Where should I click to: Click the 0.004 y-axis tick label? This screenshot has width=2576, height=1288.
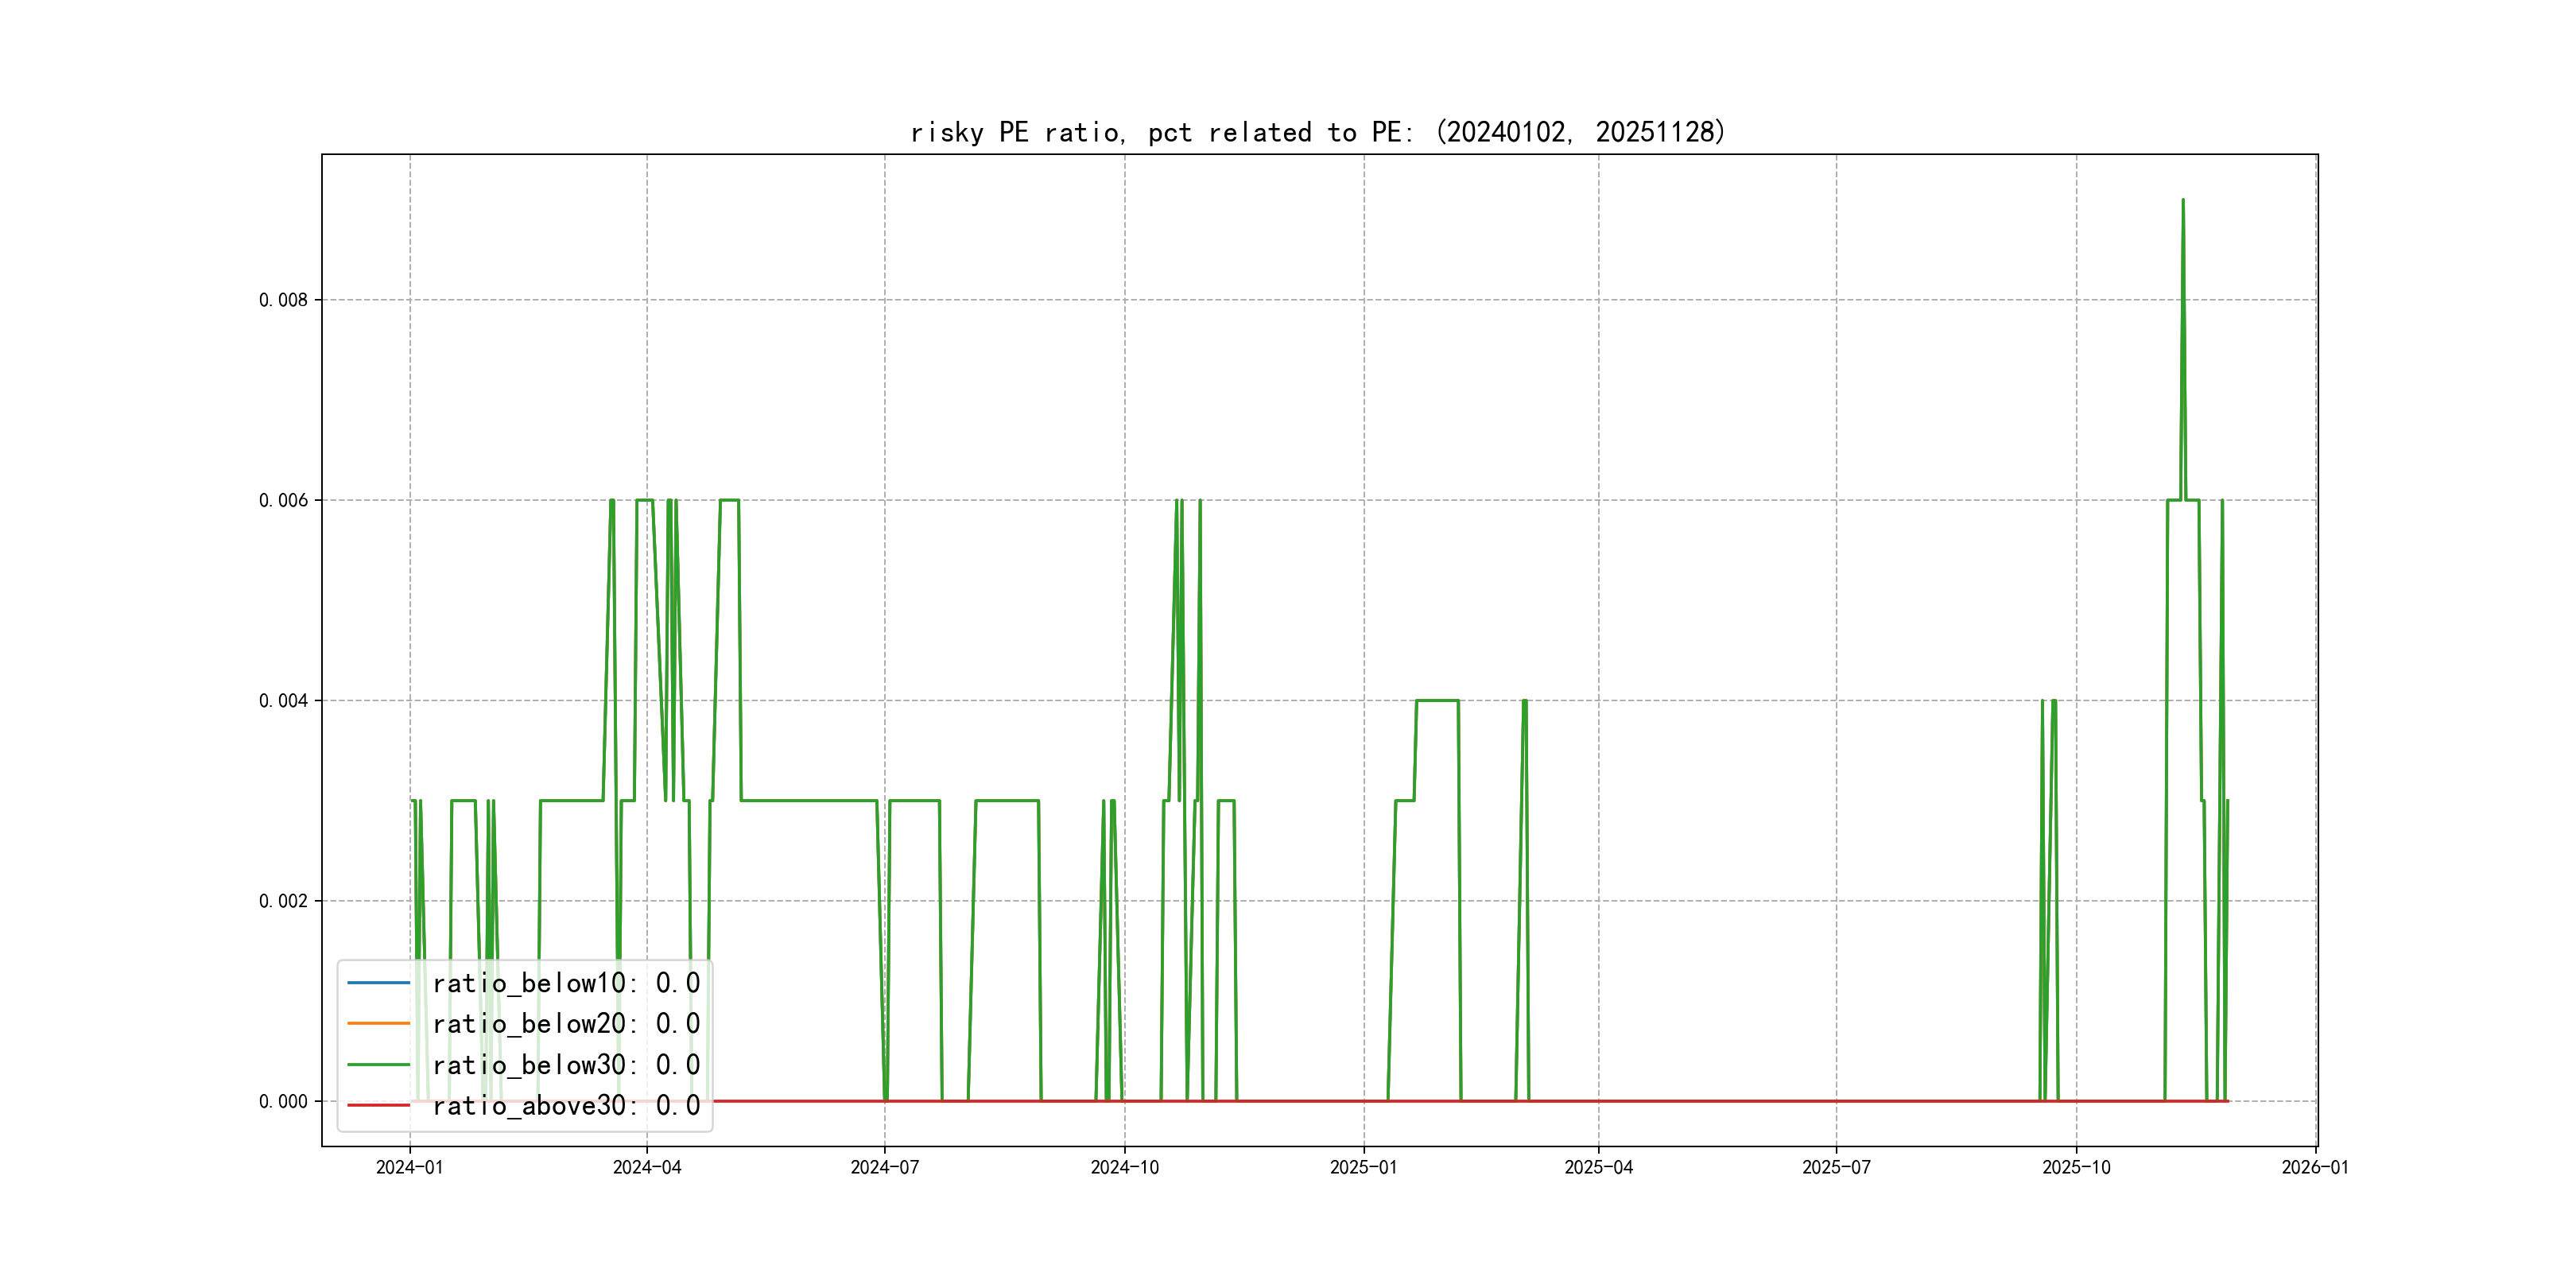(283, 701)
